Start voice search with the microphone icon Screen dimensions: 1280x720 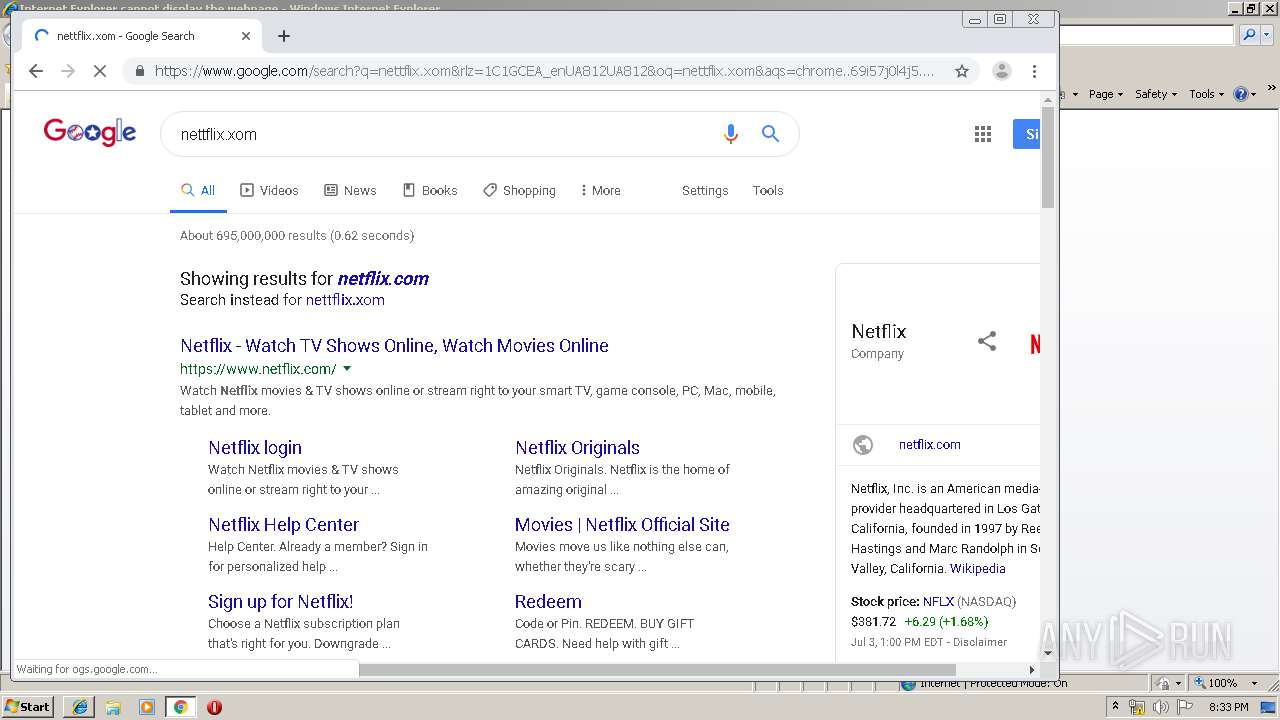click(731, 134)
